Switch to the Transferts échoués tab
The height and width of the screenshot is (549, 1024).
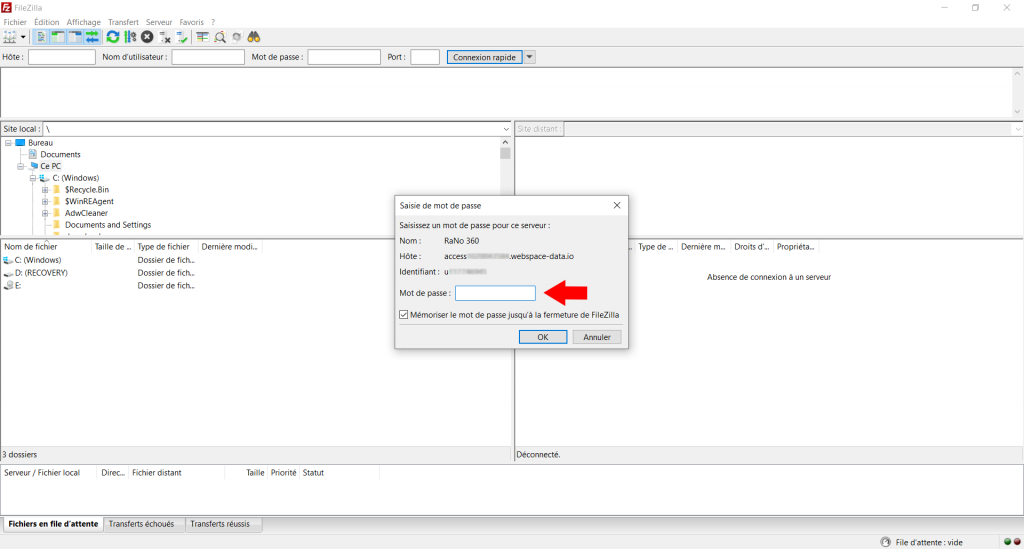coord(141,524)
